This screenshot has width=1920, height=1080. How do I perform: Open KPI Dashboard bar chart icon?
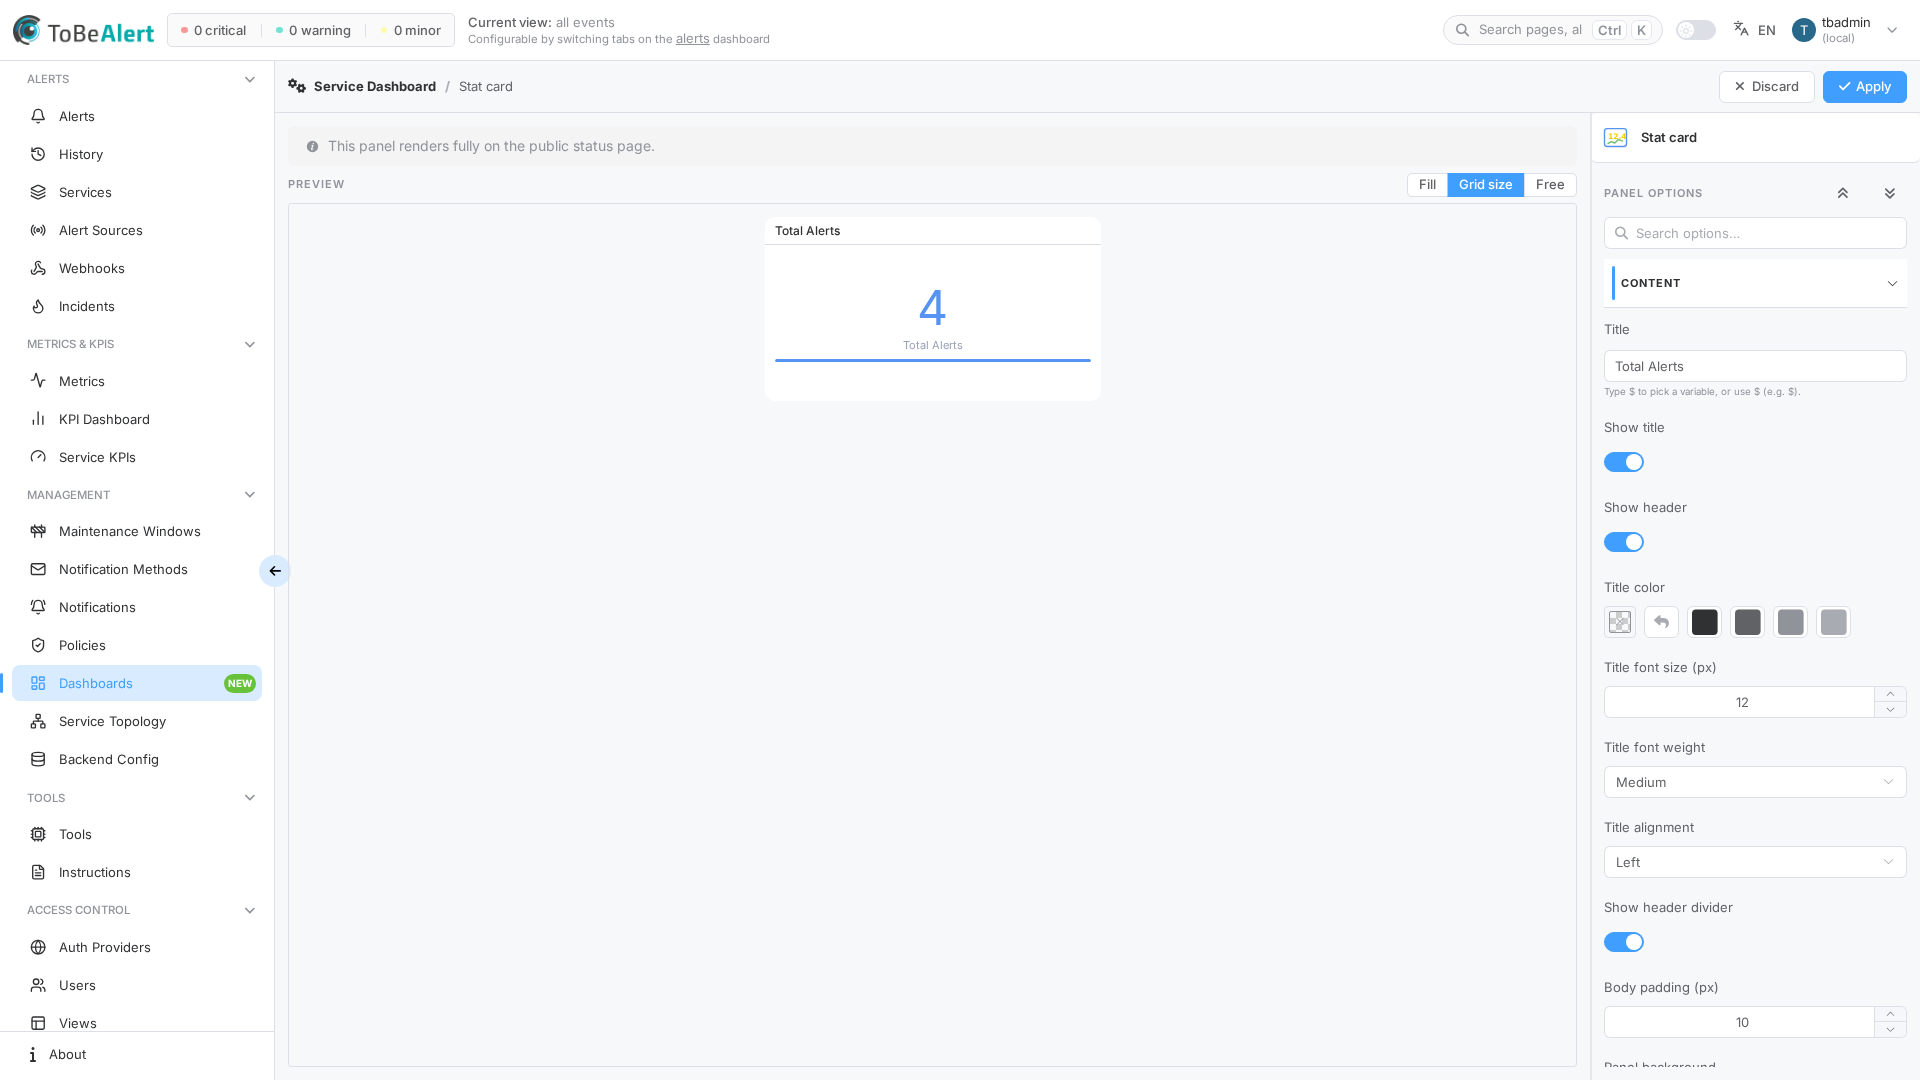[x=38, y=419]
